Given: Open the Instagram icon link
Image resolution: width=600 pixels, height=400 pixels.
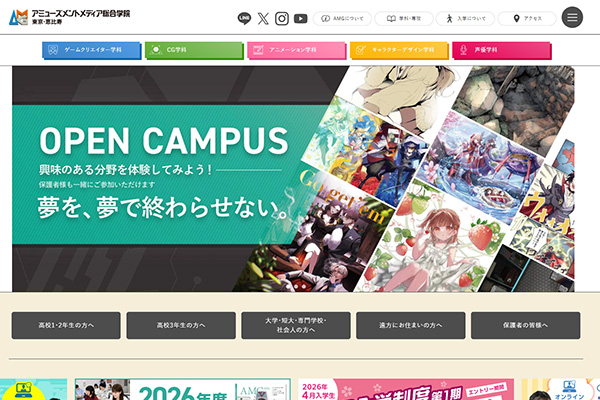Looking at the screenshot, I should [x=282, y=18].
